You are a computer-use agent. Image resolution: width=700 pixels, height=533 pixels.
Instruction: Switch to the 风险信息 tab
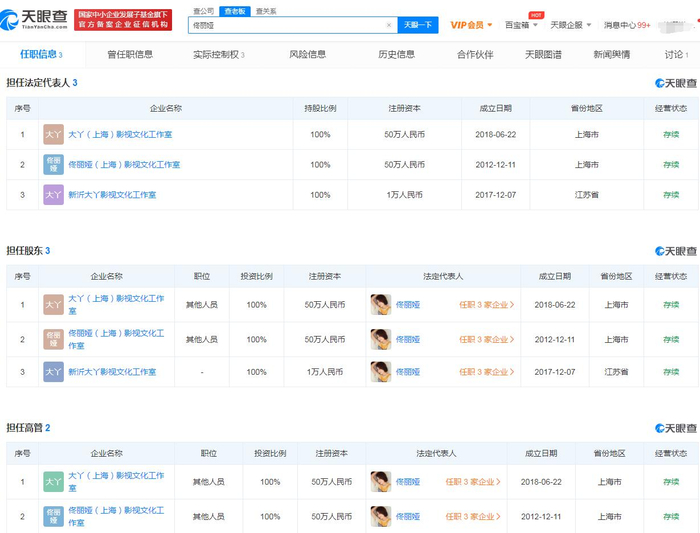click(x=307, y=55)
